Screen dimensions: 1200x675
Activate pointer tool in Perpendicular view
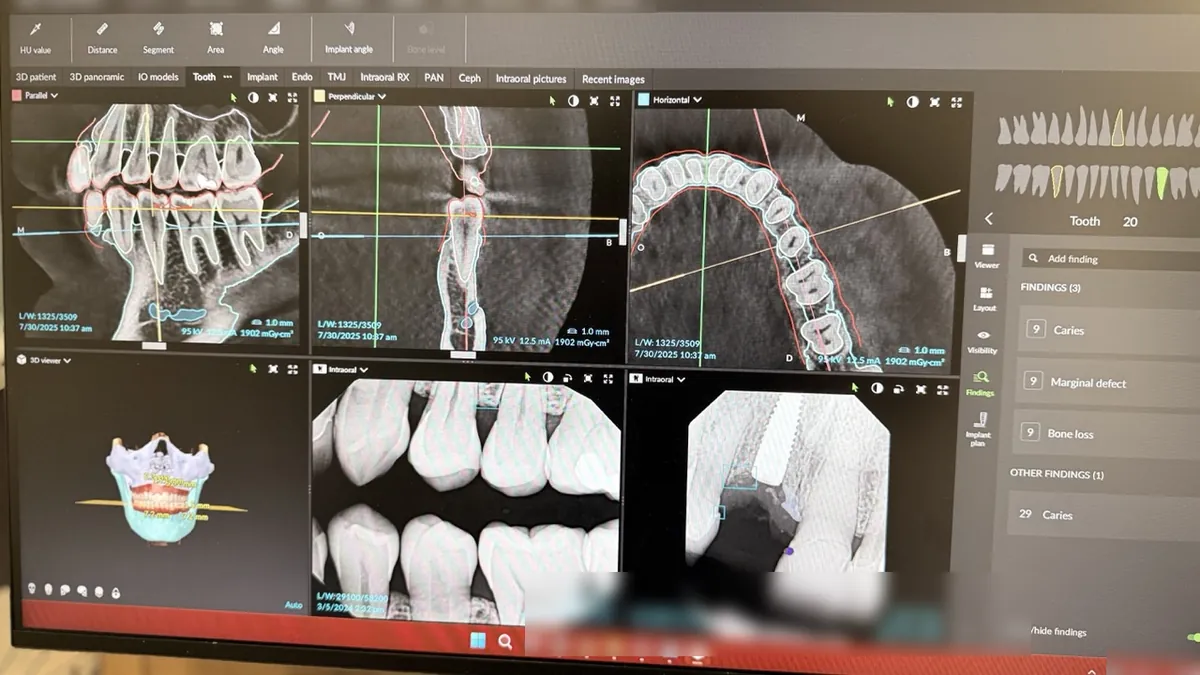(552, 100)
